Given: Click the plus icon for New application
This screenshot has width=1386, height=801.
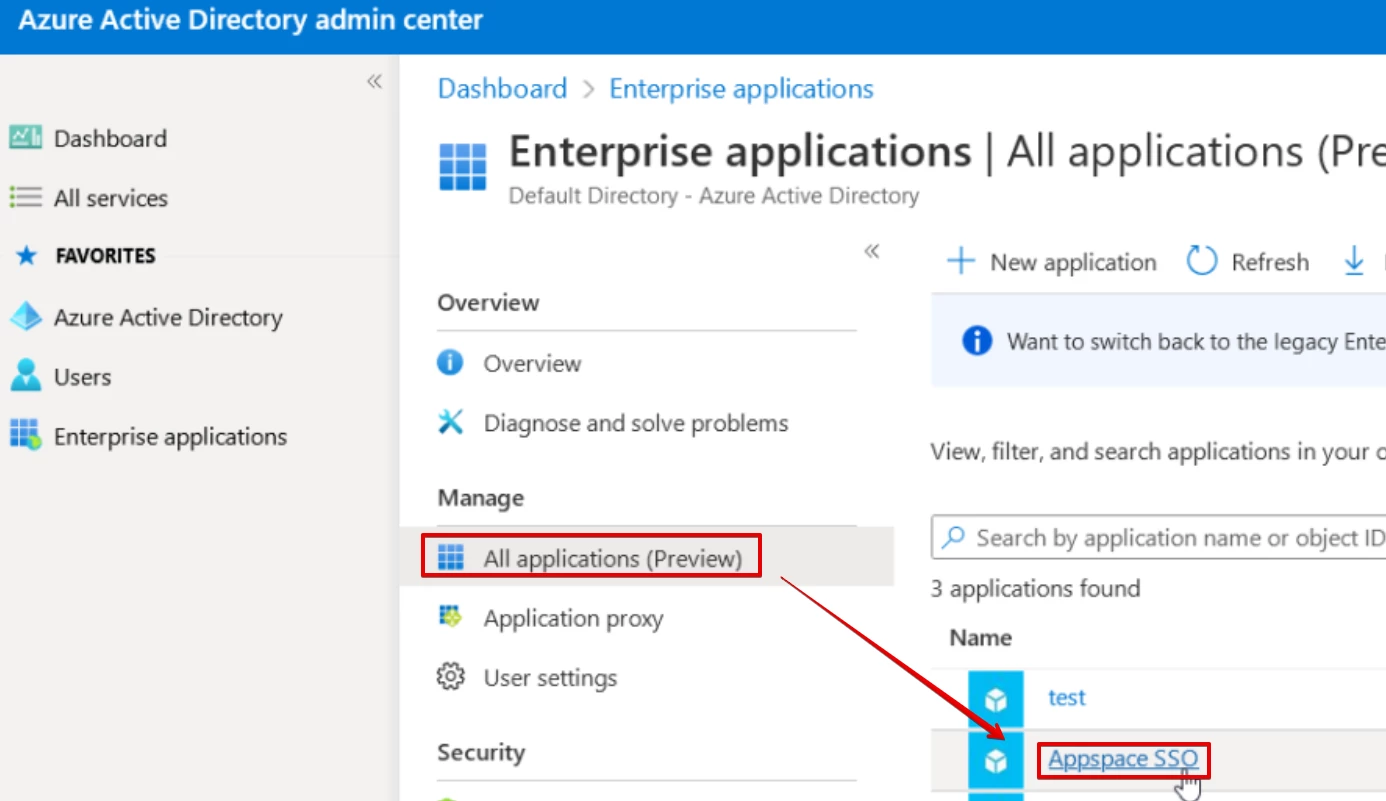Looking at the screenshot, I should (x=960, y=262).
